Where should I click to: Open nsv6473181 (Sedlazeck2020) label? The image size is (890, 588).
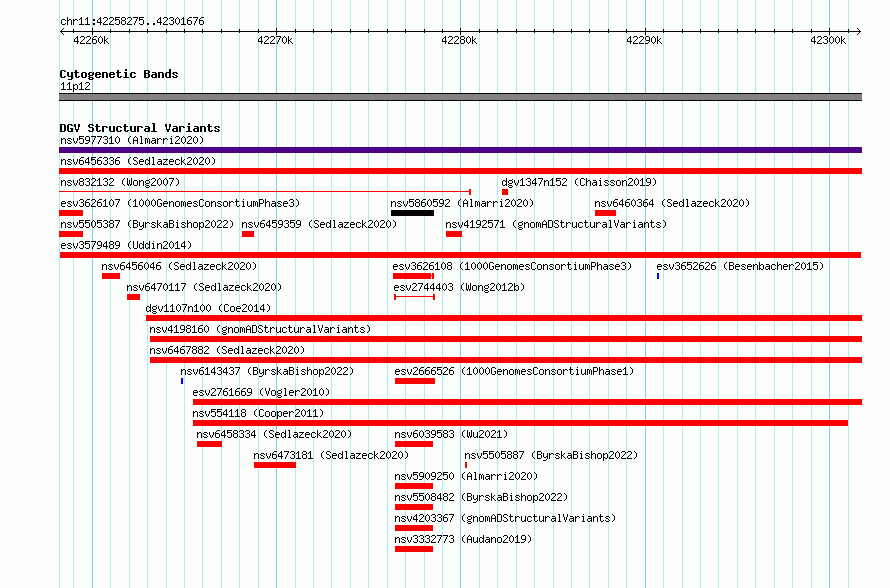(x=331, y=455)
